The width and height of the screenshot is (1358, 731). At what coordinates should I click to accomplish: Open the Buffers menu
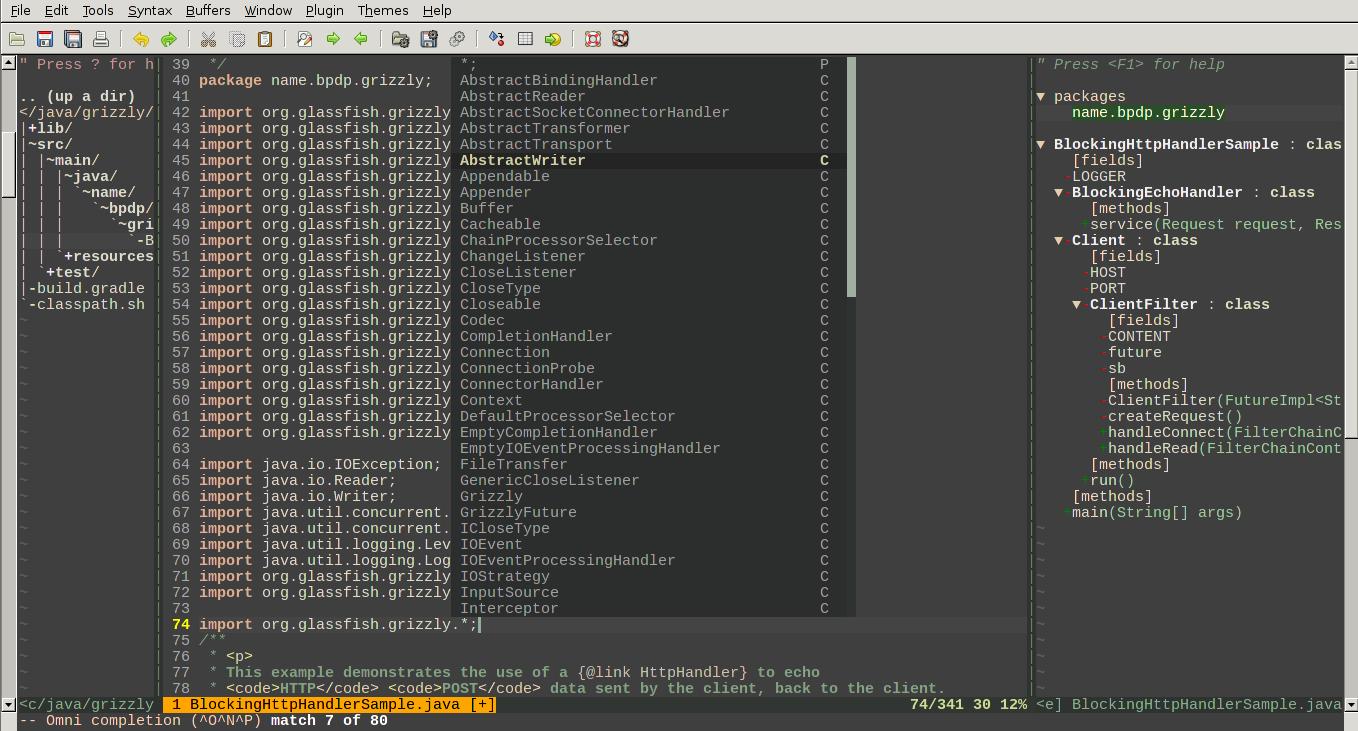pos(208,10)
